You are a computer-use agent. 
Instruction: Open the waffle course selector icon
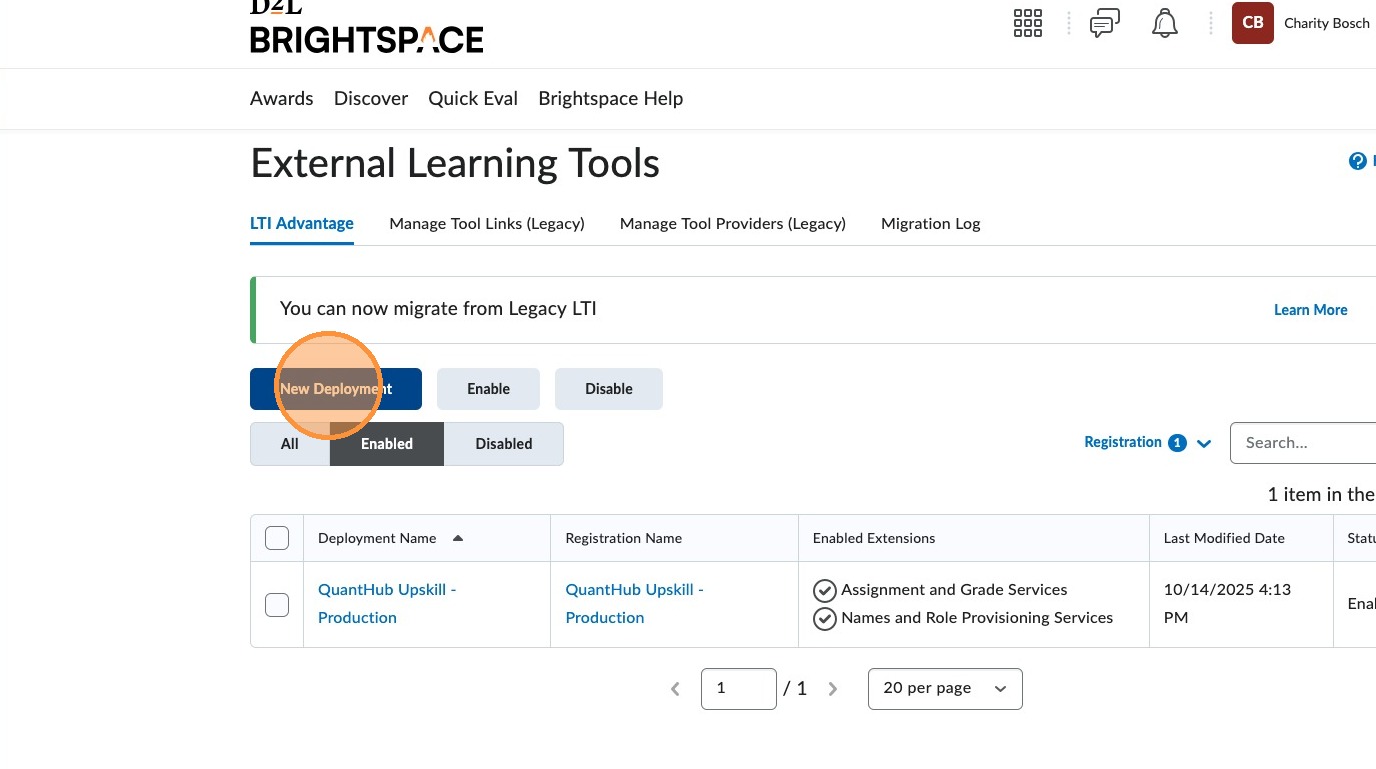coord(1027,23)
